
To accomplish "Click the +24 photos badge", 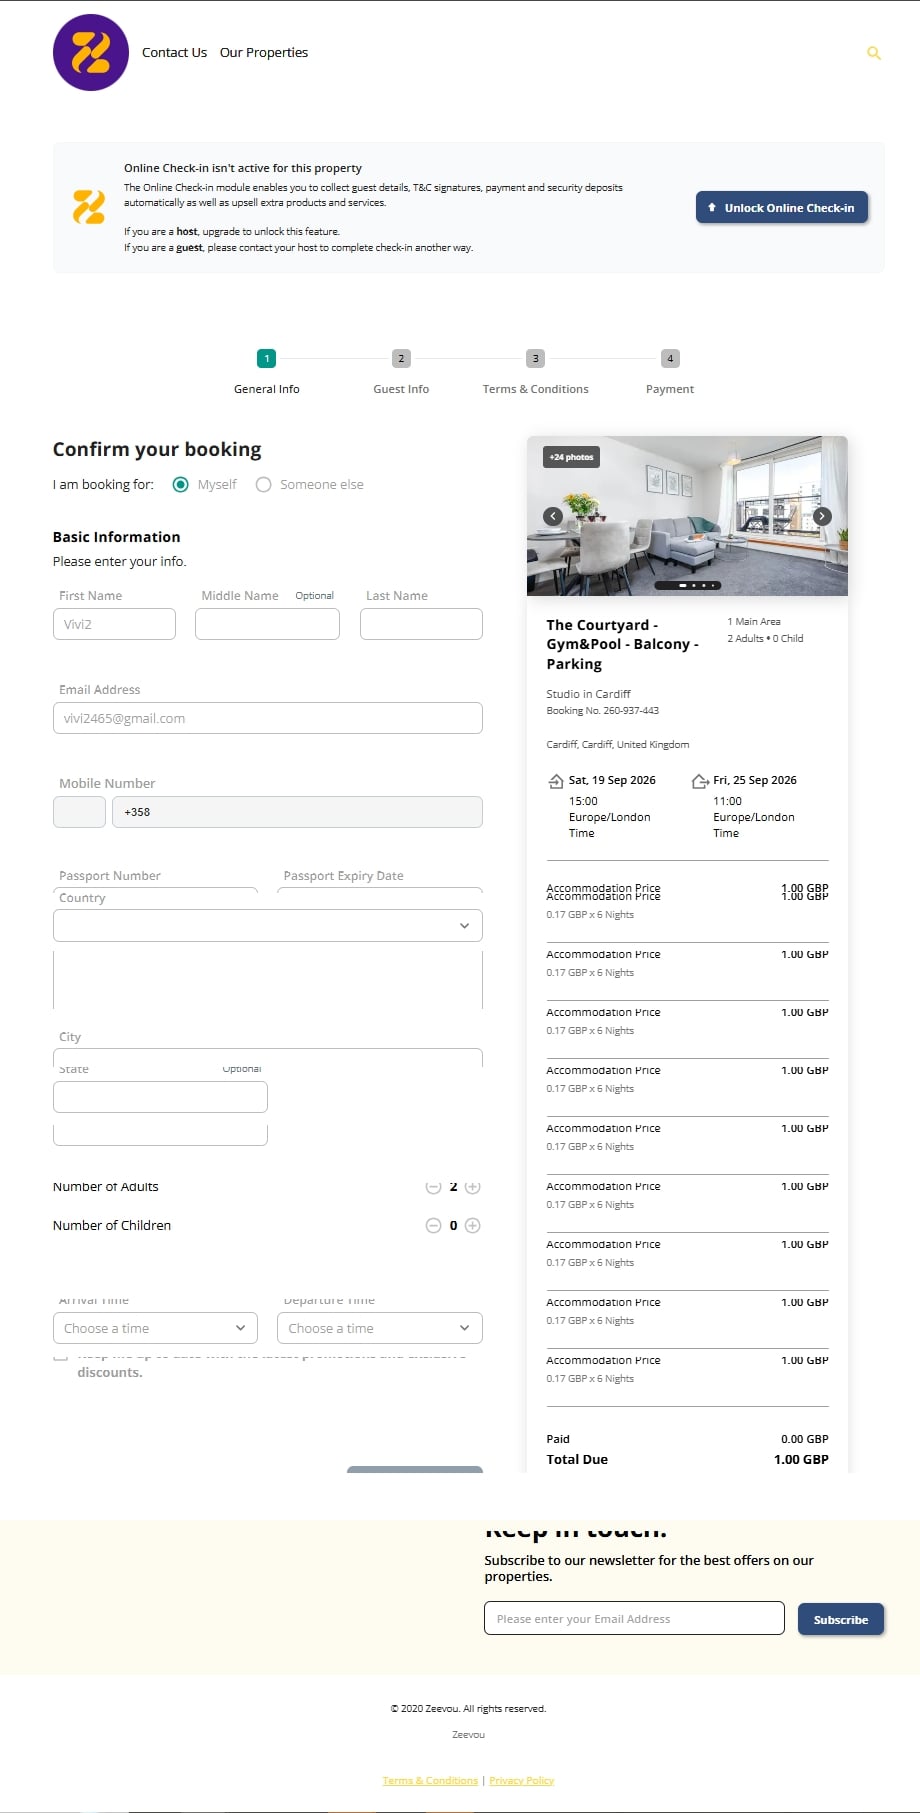I will coord(571,457).
